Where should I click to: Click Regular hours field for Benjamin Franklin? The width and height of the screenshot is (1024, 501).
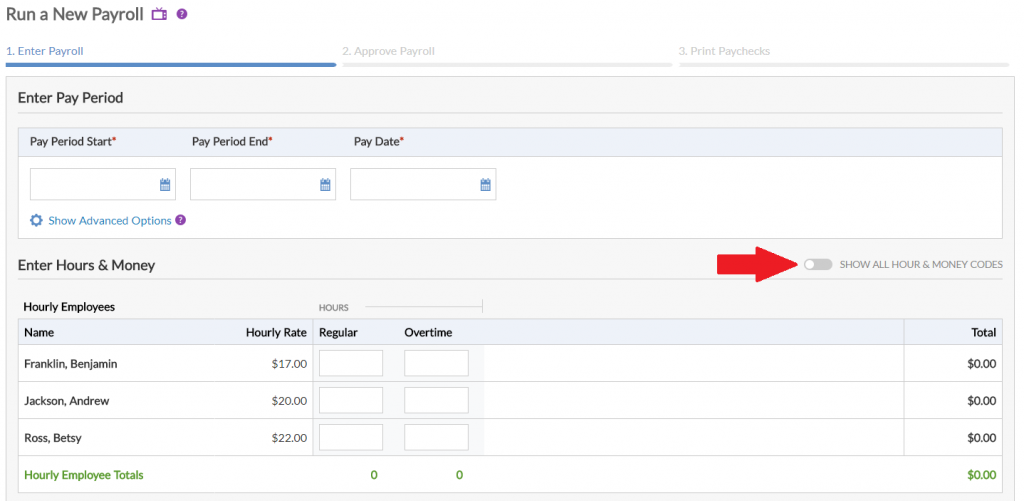350,364
